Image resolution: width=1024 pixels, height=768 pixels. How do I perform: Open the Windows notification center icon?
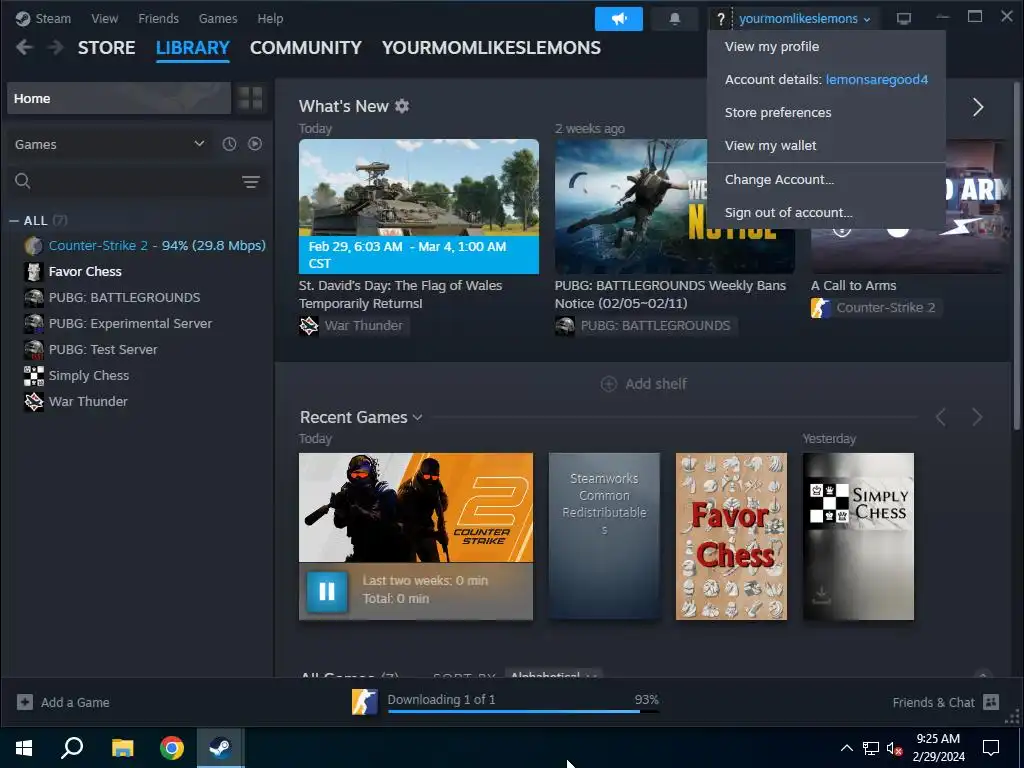coord(991,748)
